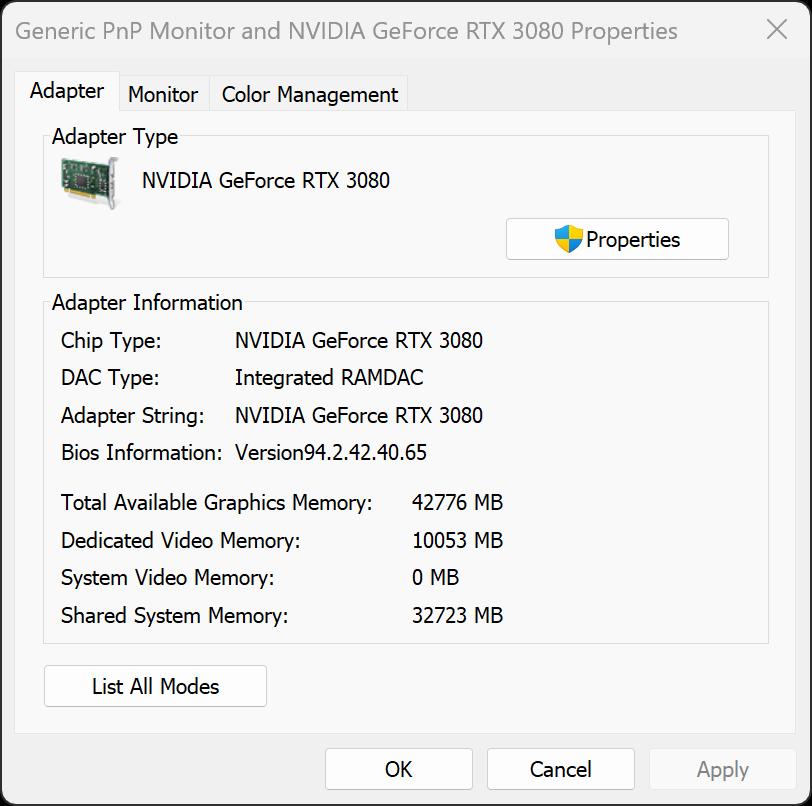This screenshot has width=812, height=806.
Task: Click the Bios Information version number
Action: coord(331,453)
